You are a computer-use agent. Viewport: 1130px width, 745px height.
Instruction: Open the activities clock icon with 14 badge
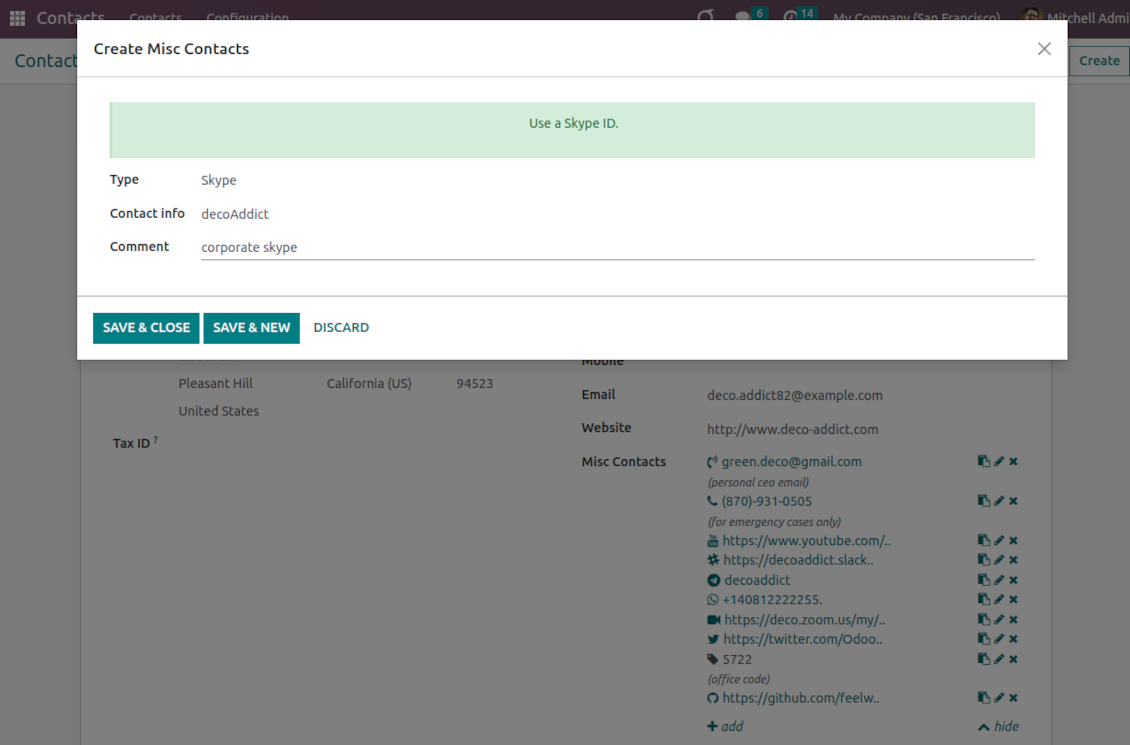(x=792, y=16)
